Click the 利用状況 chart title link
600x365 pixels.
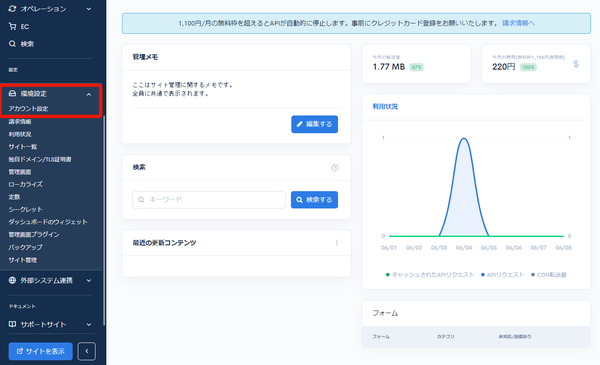click(385, 106)
